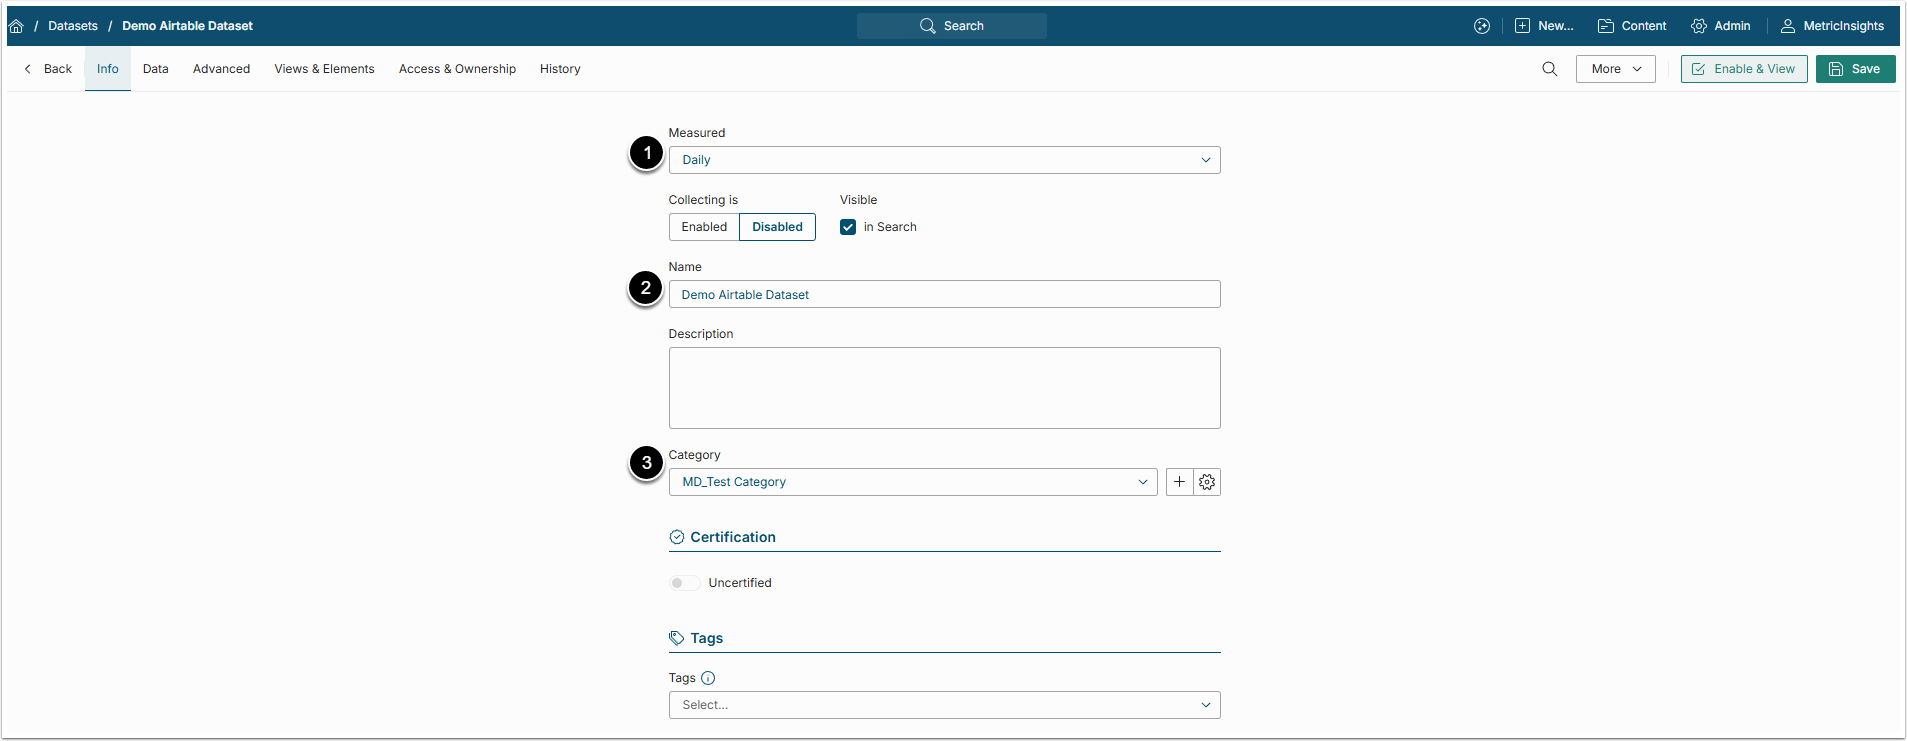Set Collecting to Enabled
Screen dimensions: 1907x741
point(704,227)
